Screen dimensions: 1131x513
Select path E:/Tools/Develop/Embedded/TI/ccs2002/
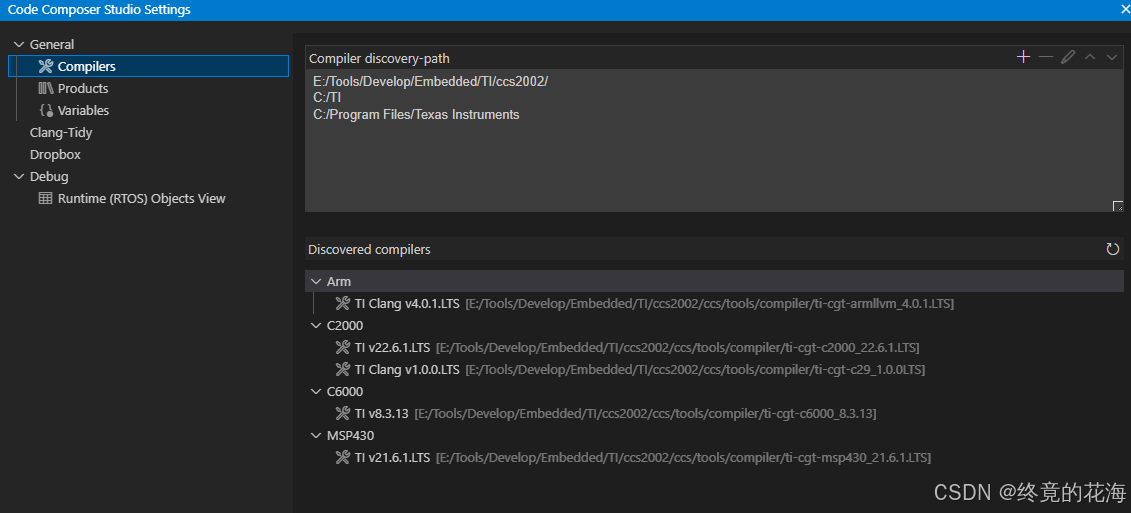(431, 82)
